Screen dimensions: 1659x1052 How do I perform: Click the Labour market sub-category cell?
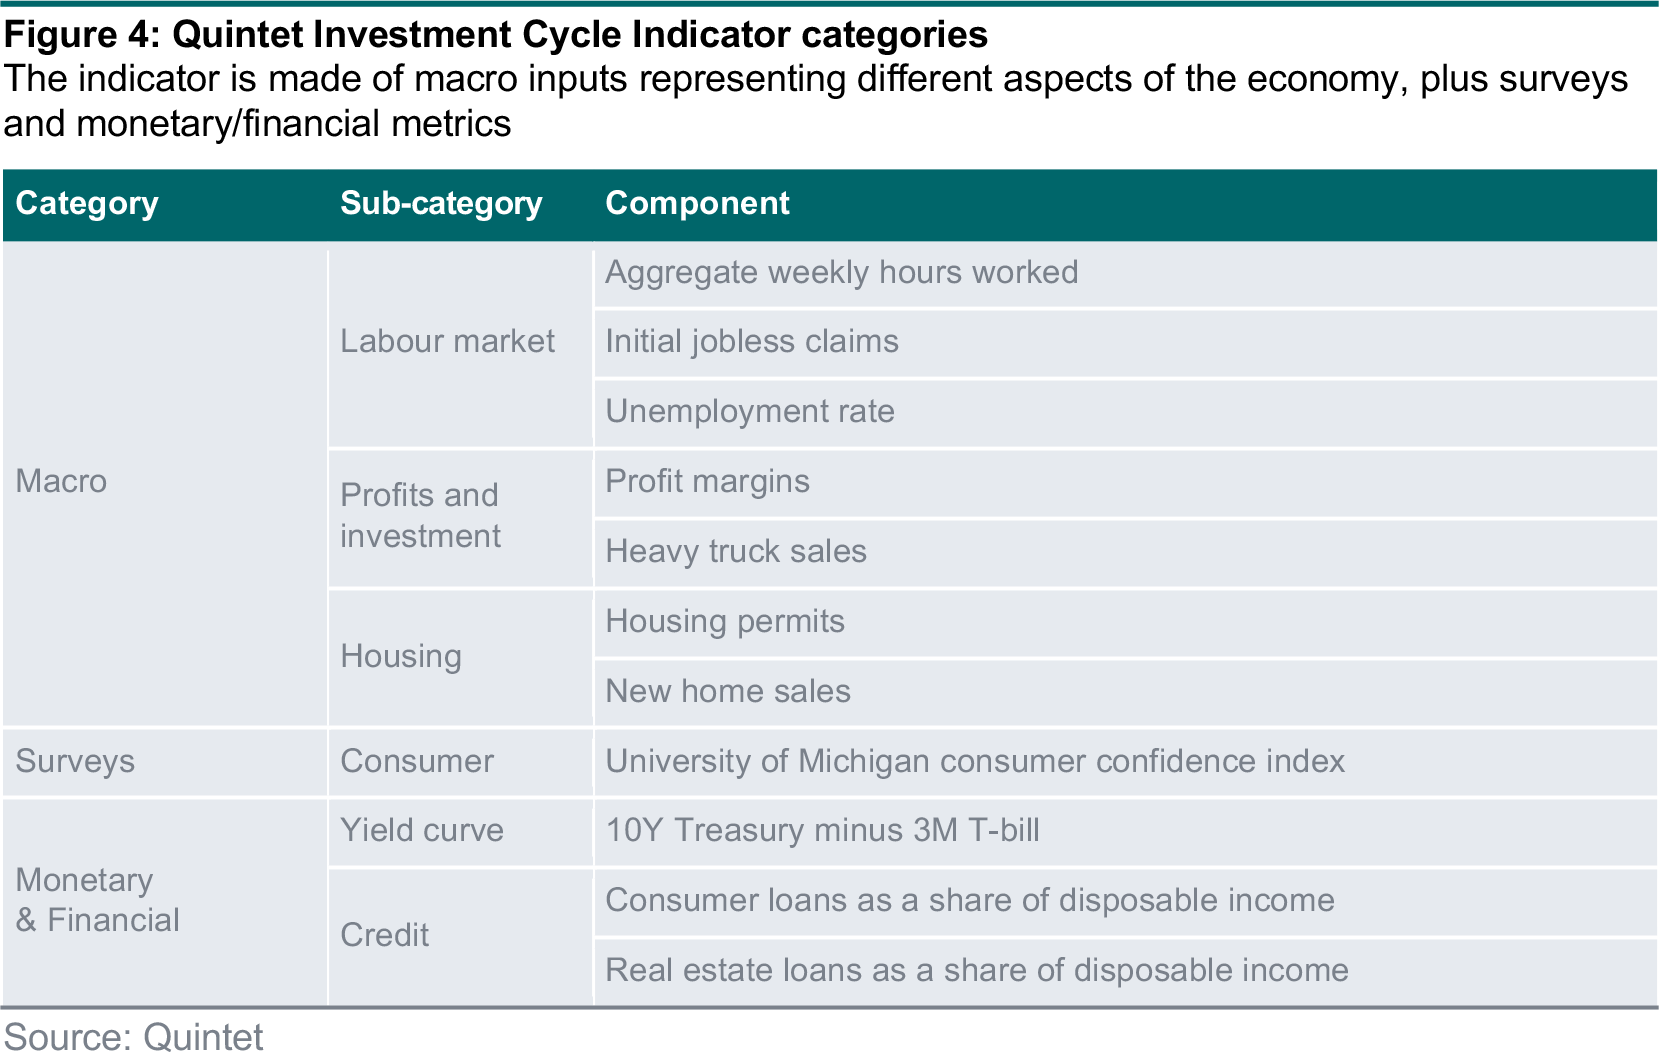461,347
